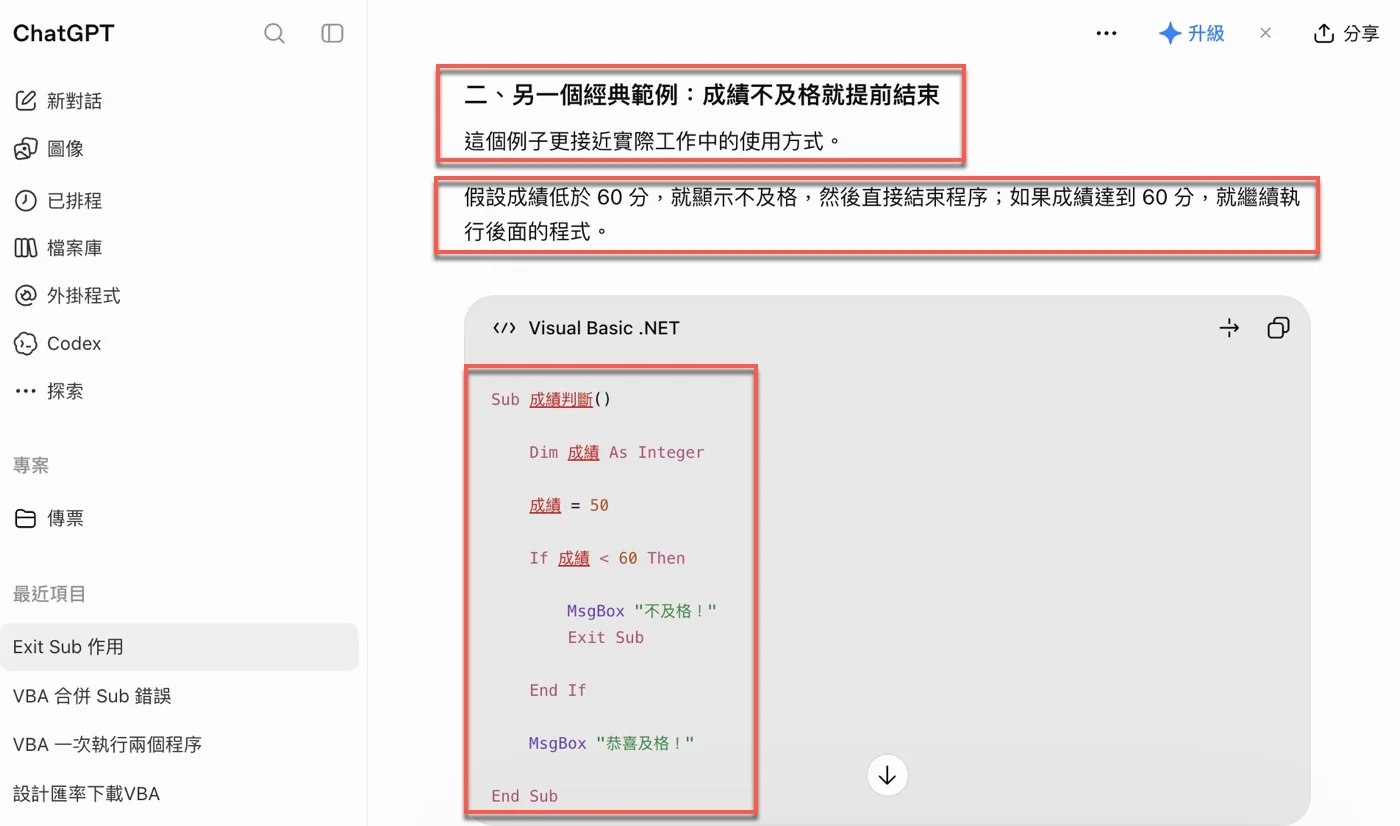This screenshot has height=826, width=1400.
Task: Click the code line MsgBox "恭喜及格！"
Action: [611, 743]
